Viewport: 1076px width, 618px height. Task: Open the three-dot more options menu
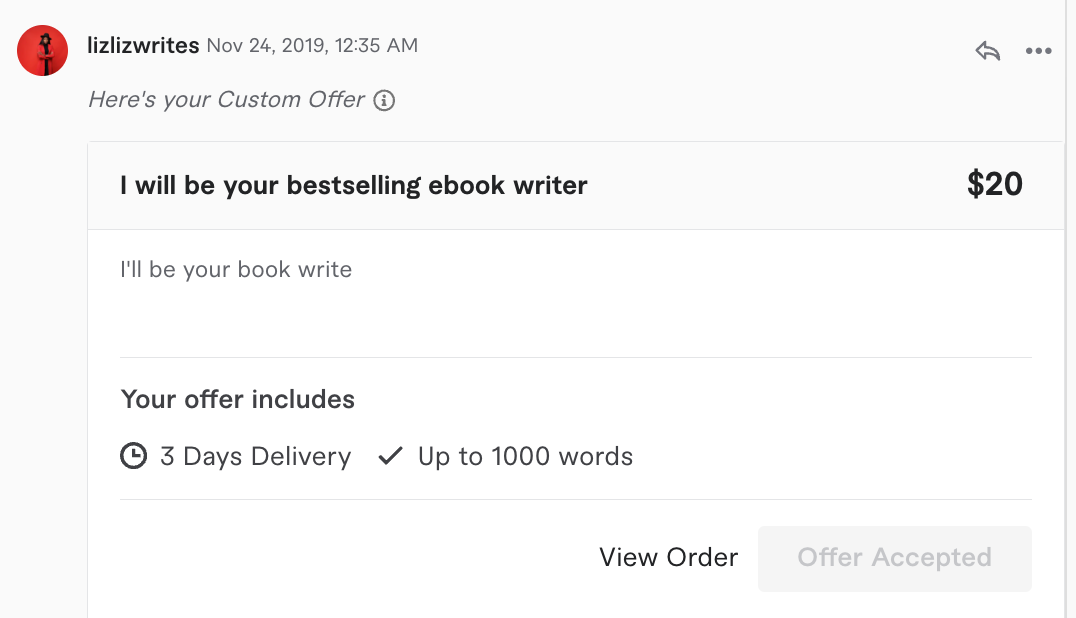coord(1039,51)
